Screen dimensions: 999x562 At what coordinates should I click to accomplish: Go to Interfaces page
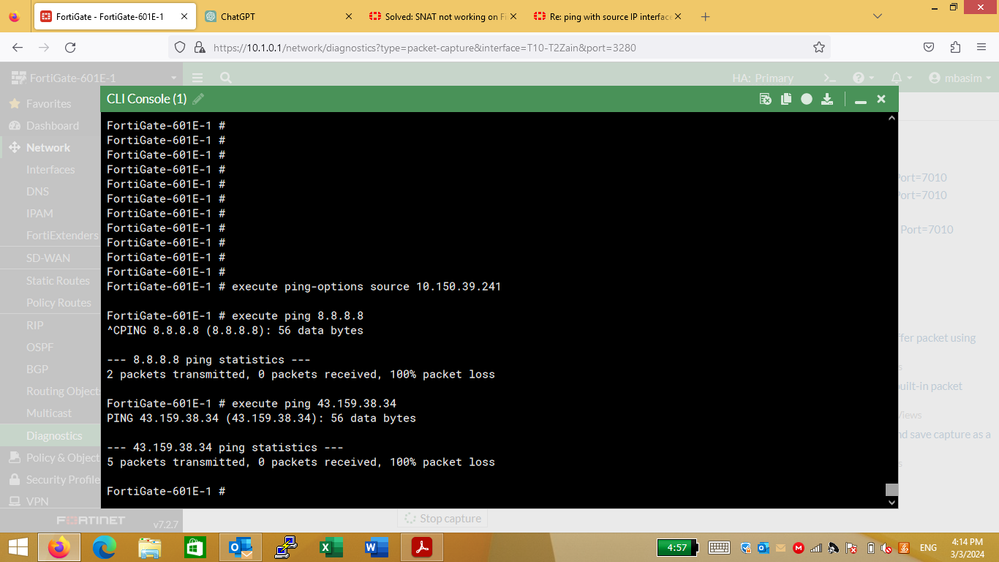click(50, 169)
